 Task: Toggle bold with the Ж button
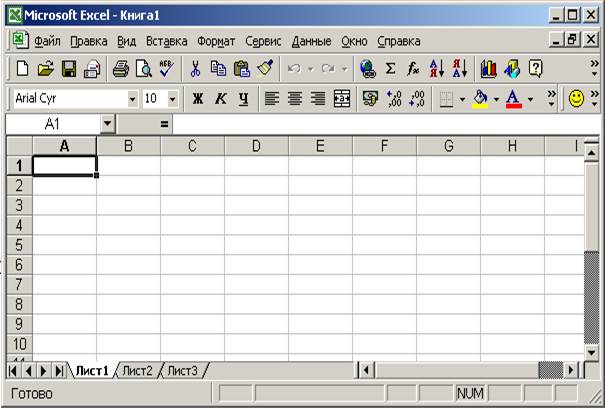coord(198,99)
